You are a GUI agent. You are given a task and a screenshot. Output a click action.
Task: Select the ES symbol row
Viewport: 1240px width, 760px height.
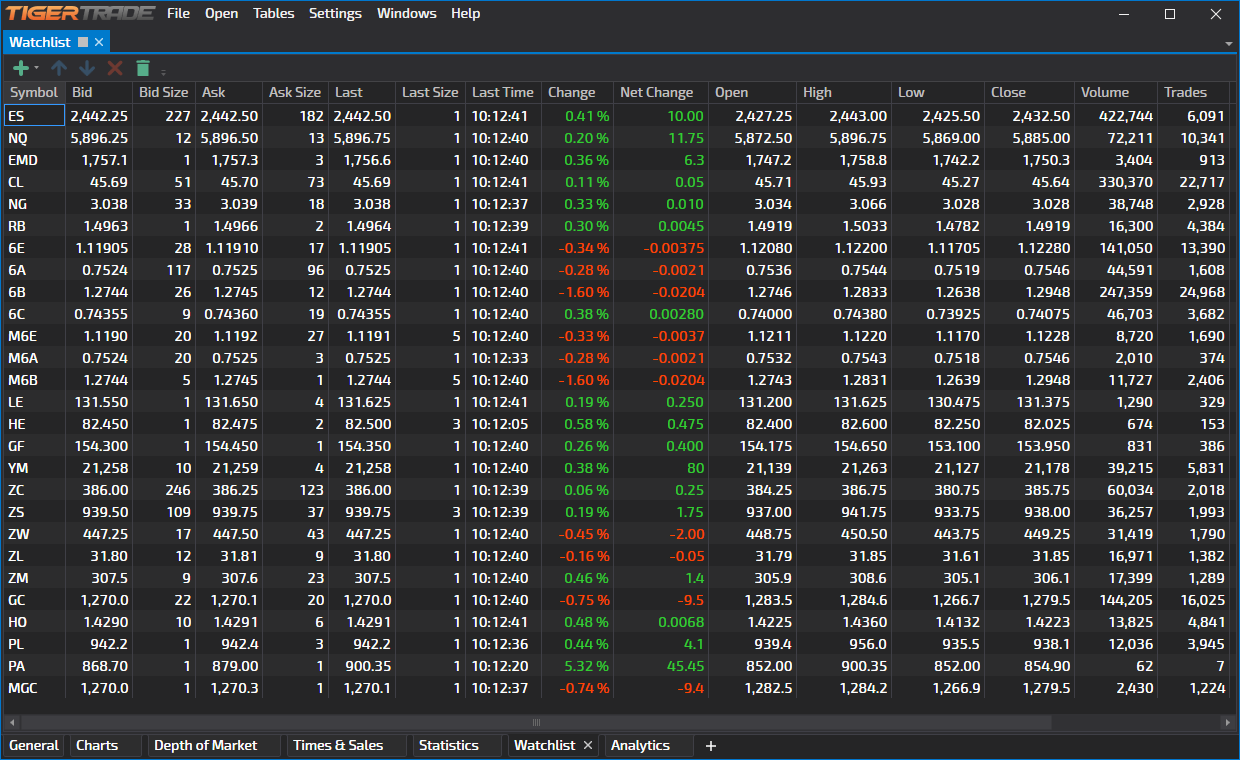tap(617, 116)
